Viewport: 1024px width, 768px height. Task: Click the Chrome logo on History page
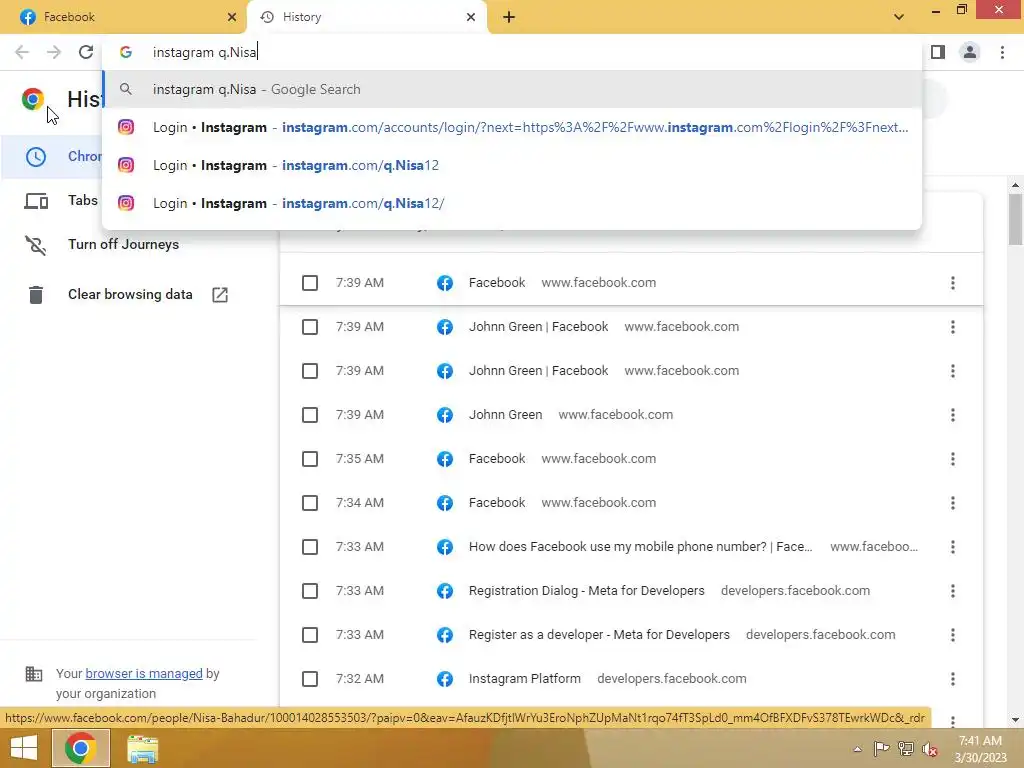pos(33,99)
